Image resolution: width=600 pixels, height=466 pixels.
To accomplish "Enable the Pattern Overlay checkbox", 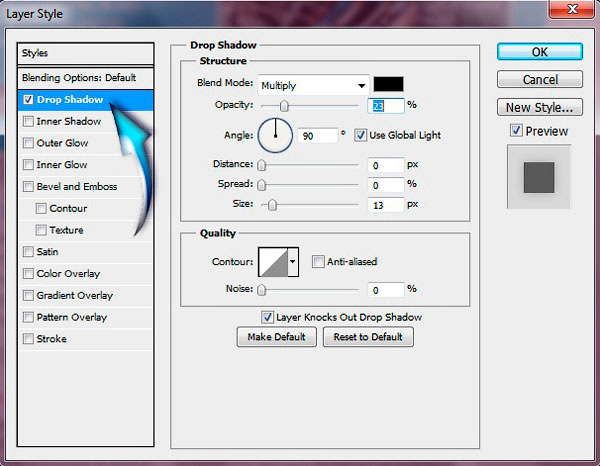I will click(28, 317).
